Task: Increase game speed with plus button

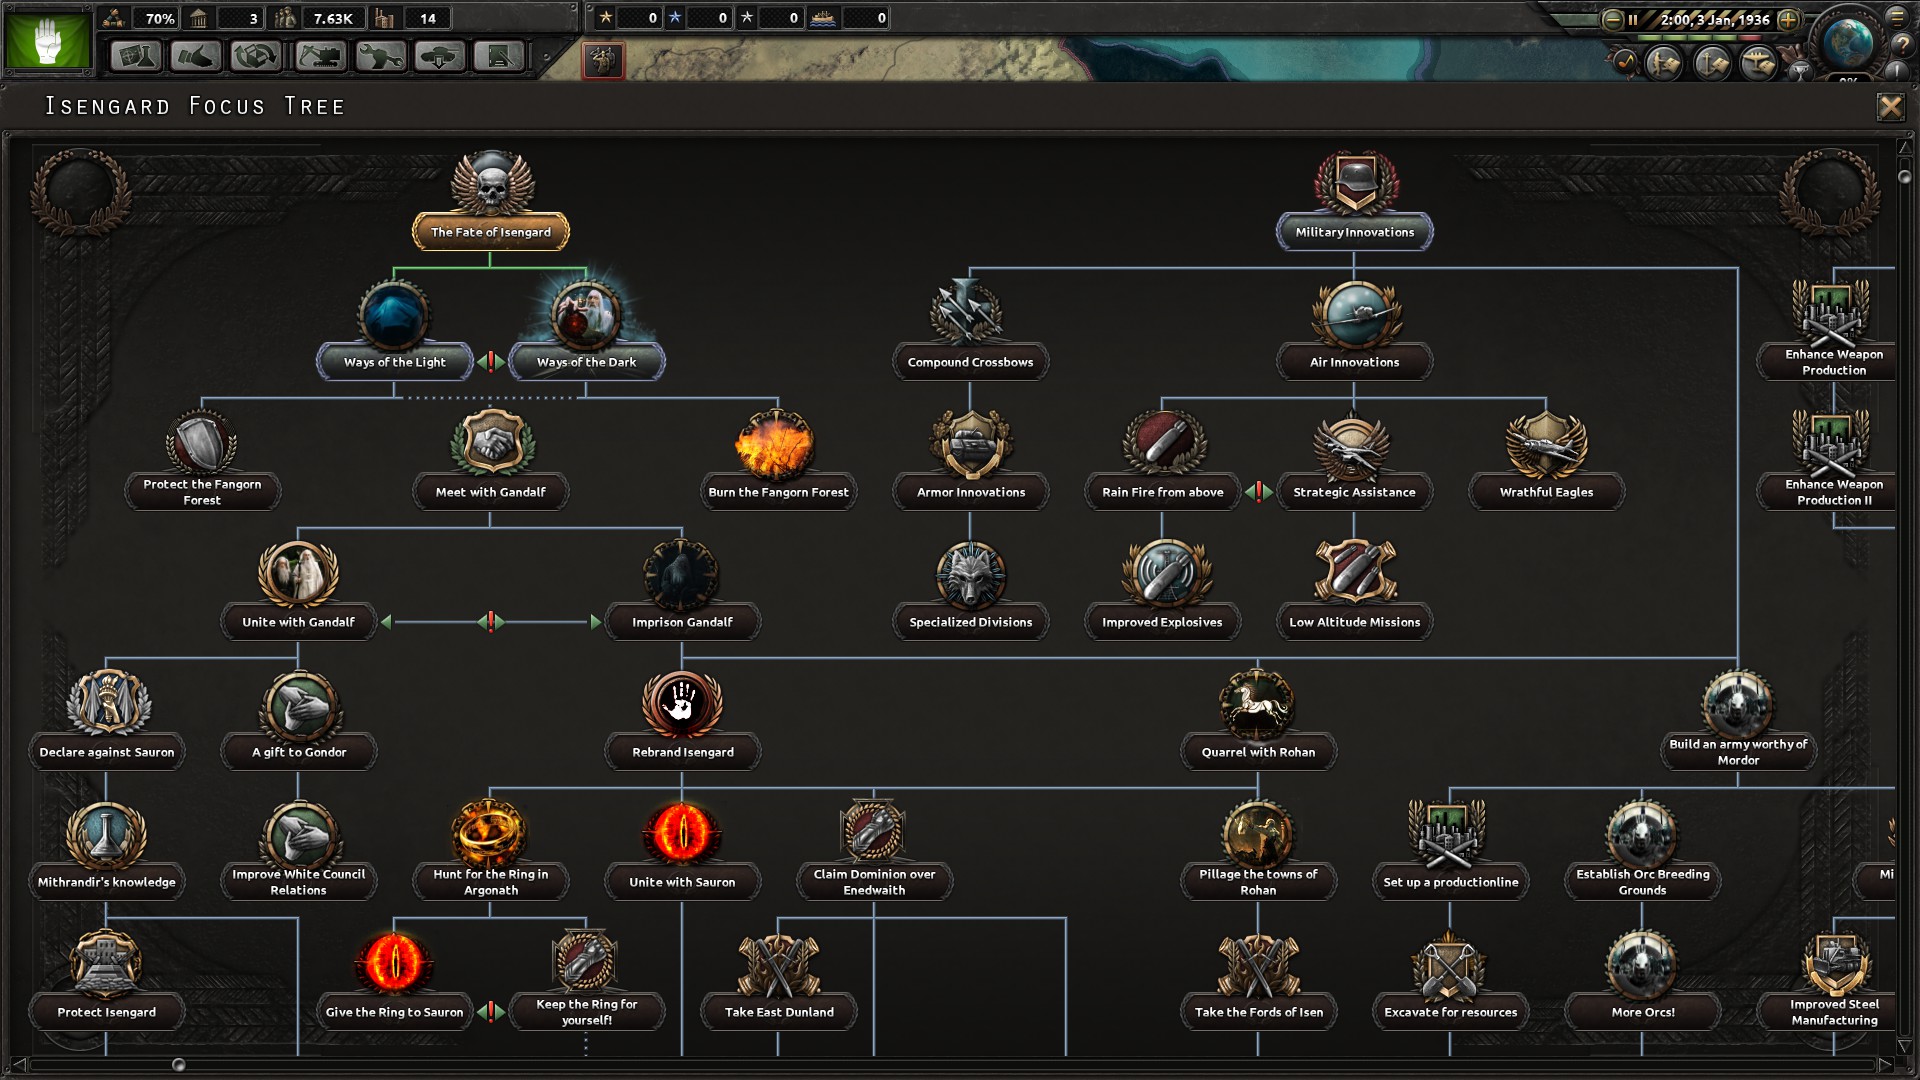Action: click(x=1789, y=19)
